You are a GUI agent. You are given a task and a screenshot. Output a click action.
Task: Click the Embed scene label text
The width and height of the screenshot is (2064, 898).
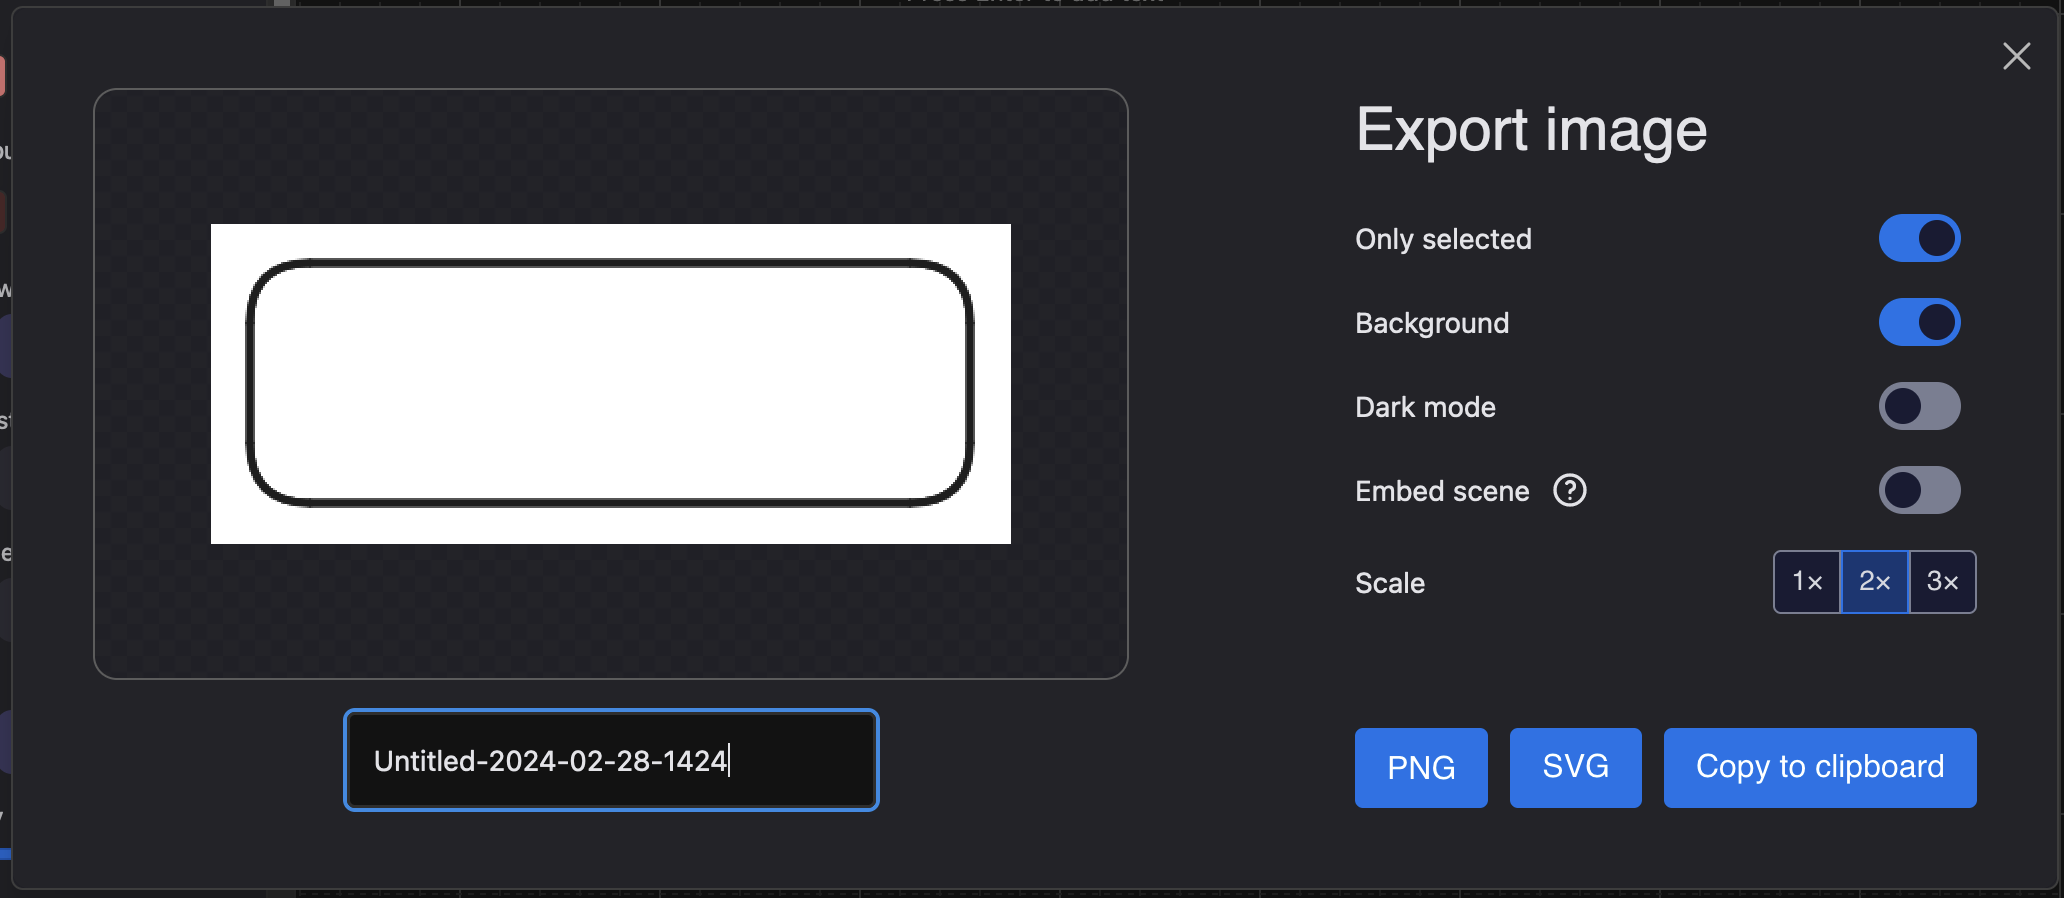click(x=1442, y=491)
